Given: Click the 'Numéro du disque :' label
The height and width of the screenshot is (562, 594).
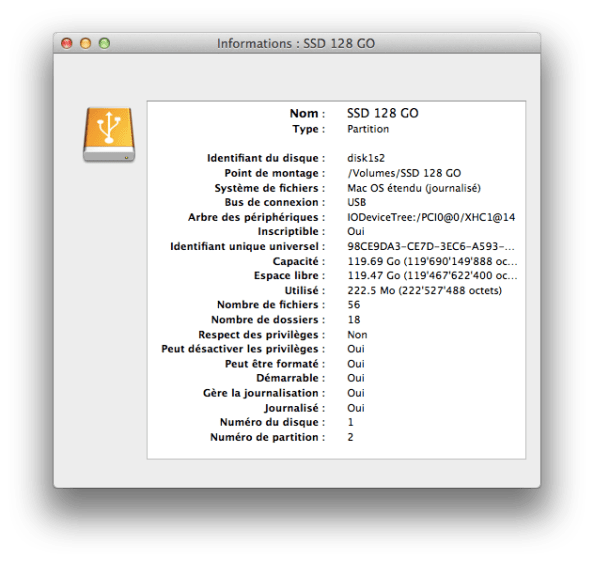Looking at the screenshot, I should (x=272, y=422).
